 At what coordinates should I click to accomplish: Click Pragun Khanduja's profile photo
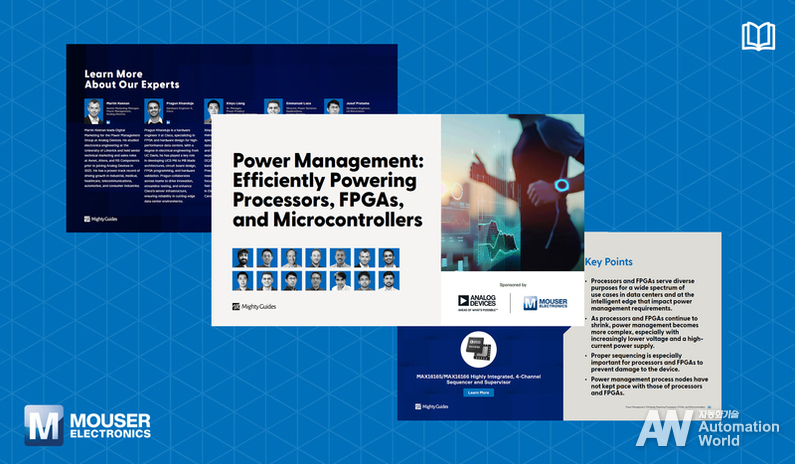[154, 109]
